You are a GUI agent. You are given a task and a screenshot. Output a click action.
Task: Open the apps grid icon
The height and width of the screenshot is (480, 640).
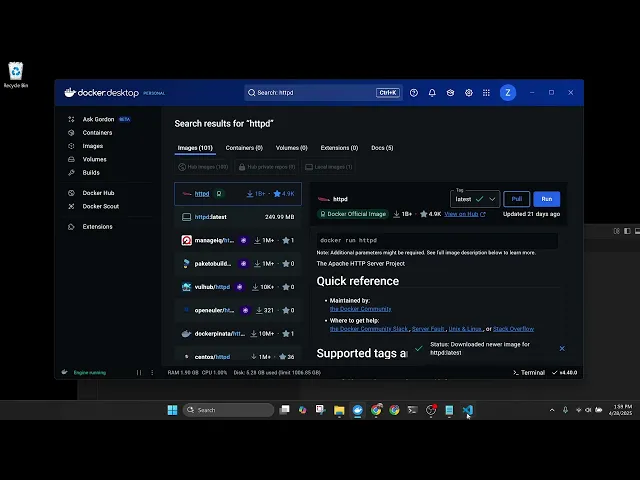coord(486,93)
